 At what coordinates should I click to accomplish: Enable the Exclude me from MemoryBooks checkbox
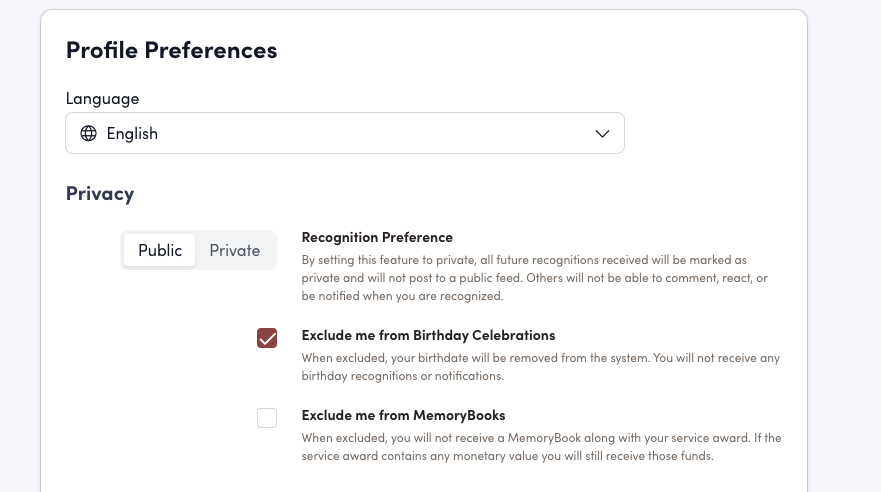click(267, 418)
